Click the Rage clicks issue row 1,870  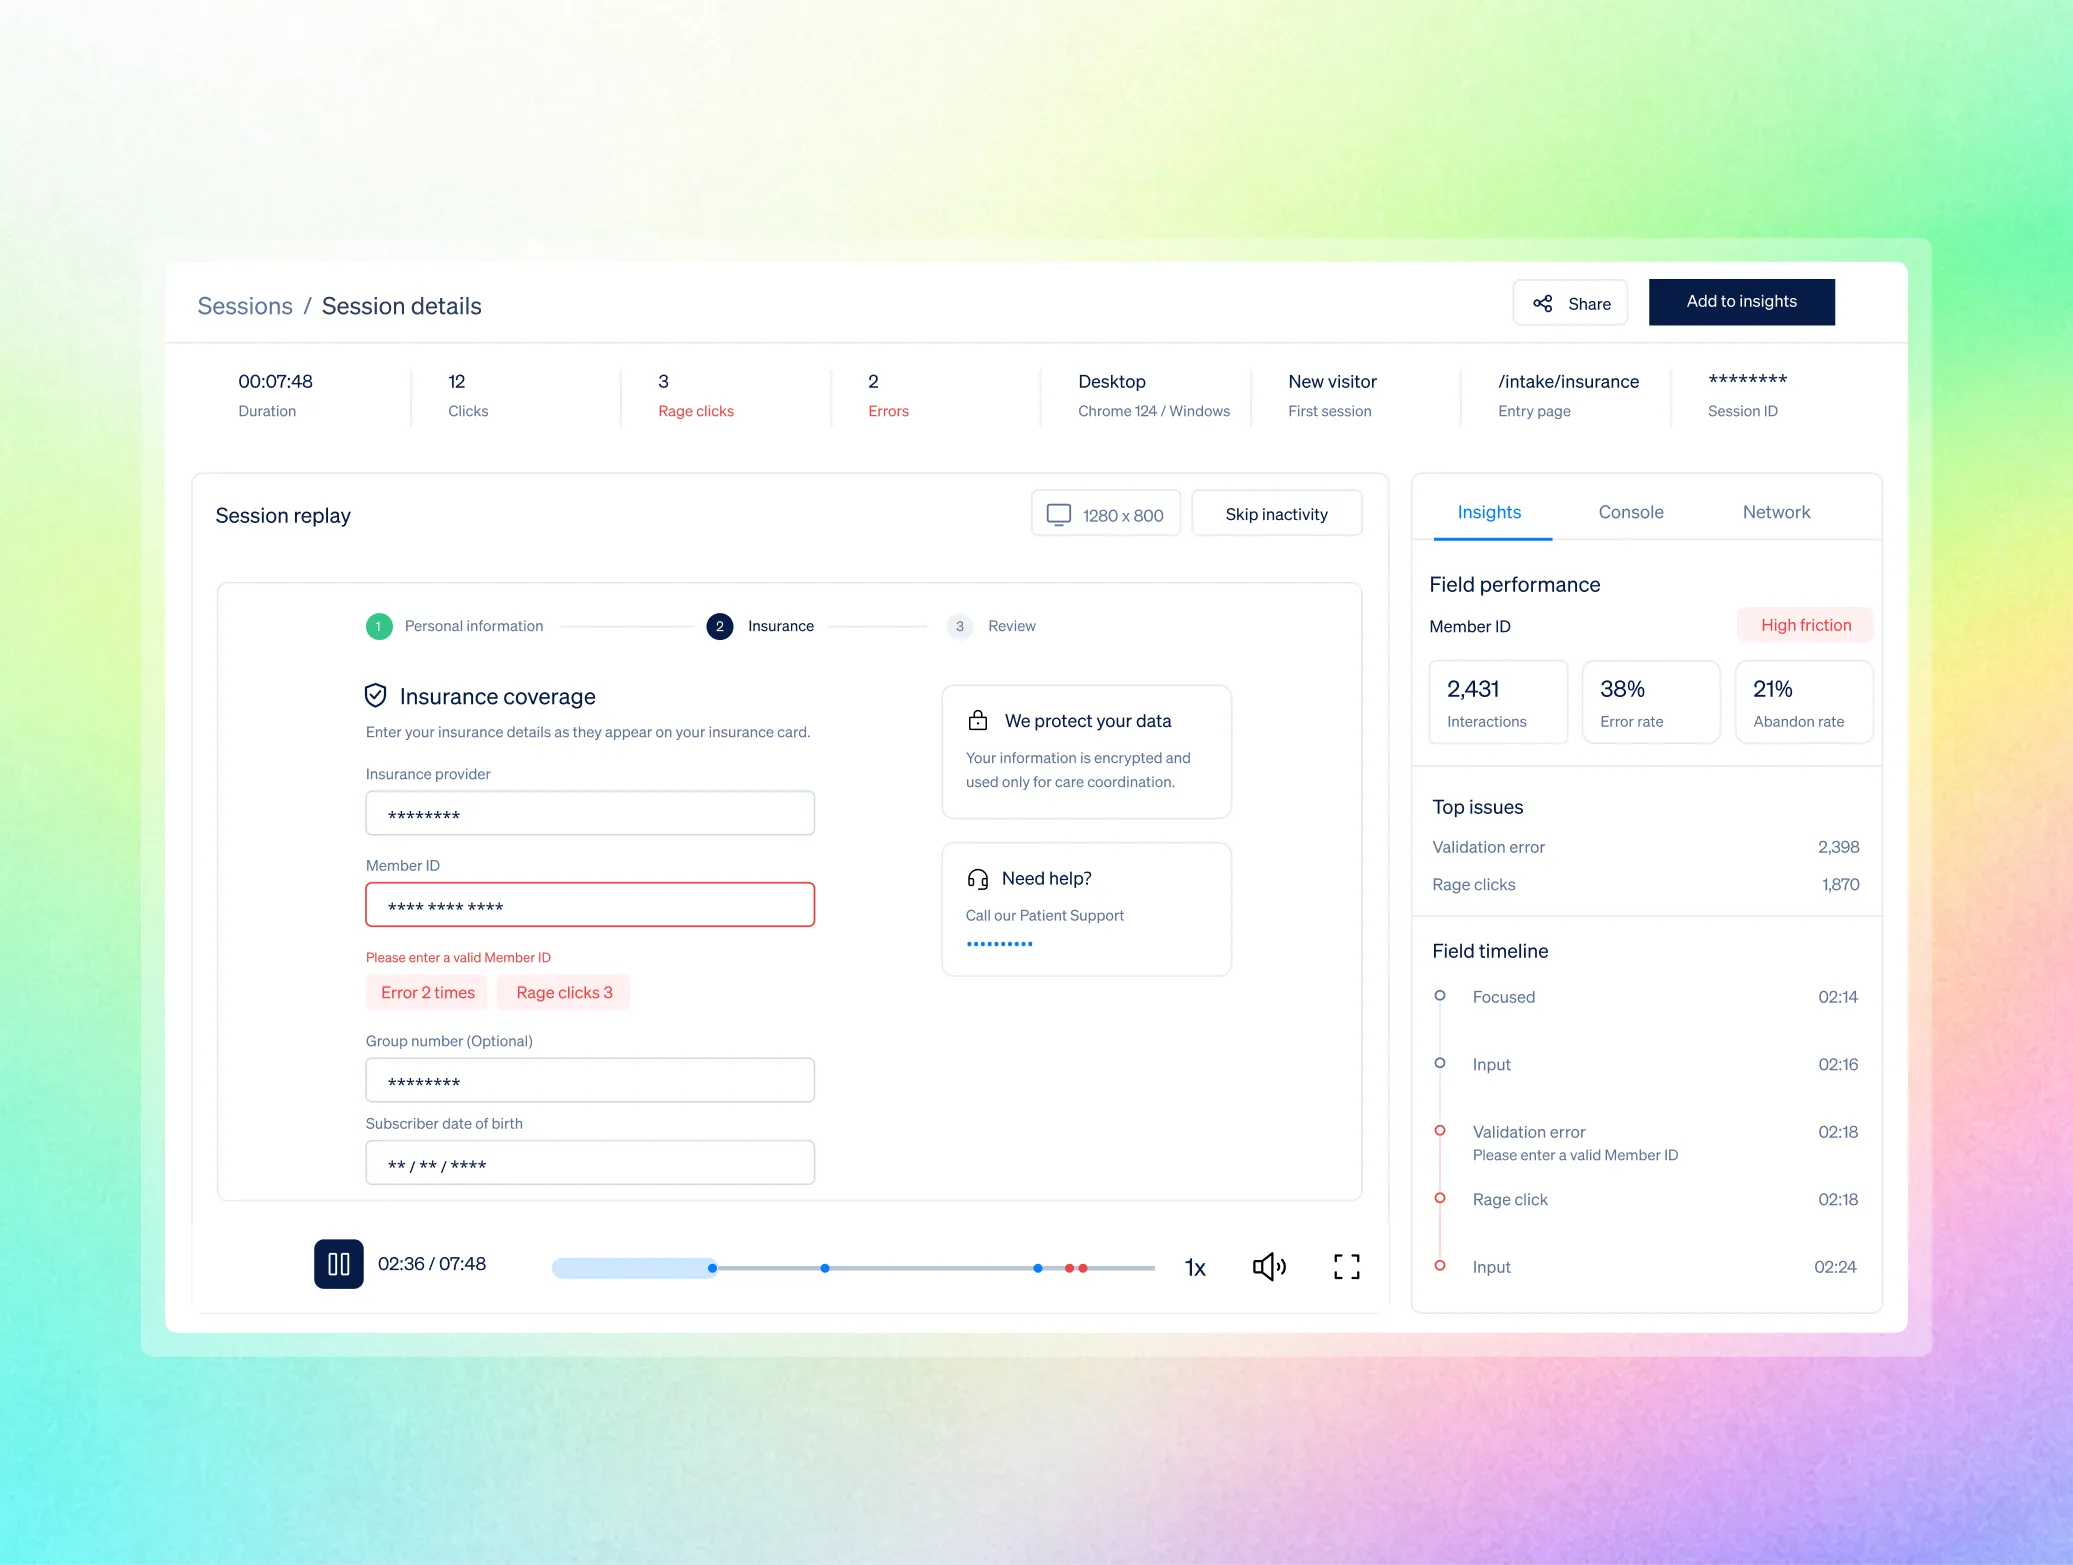(x=1645, y=884)
